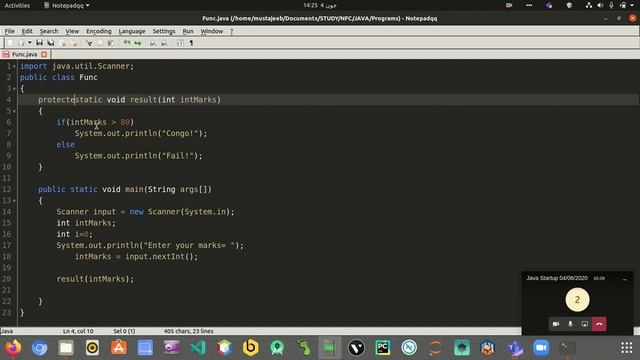Click share screen in the meeting popup
Screen dimensions: 640x360
tap(584, 324)
